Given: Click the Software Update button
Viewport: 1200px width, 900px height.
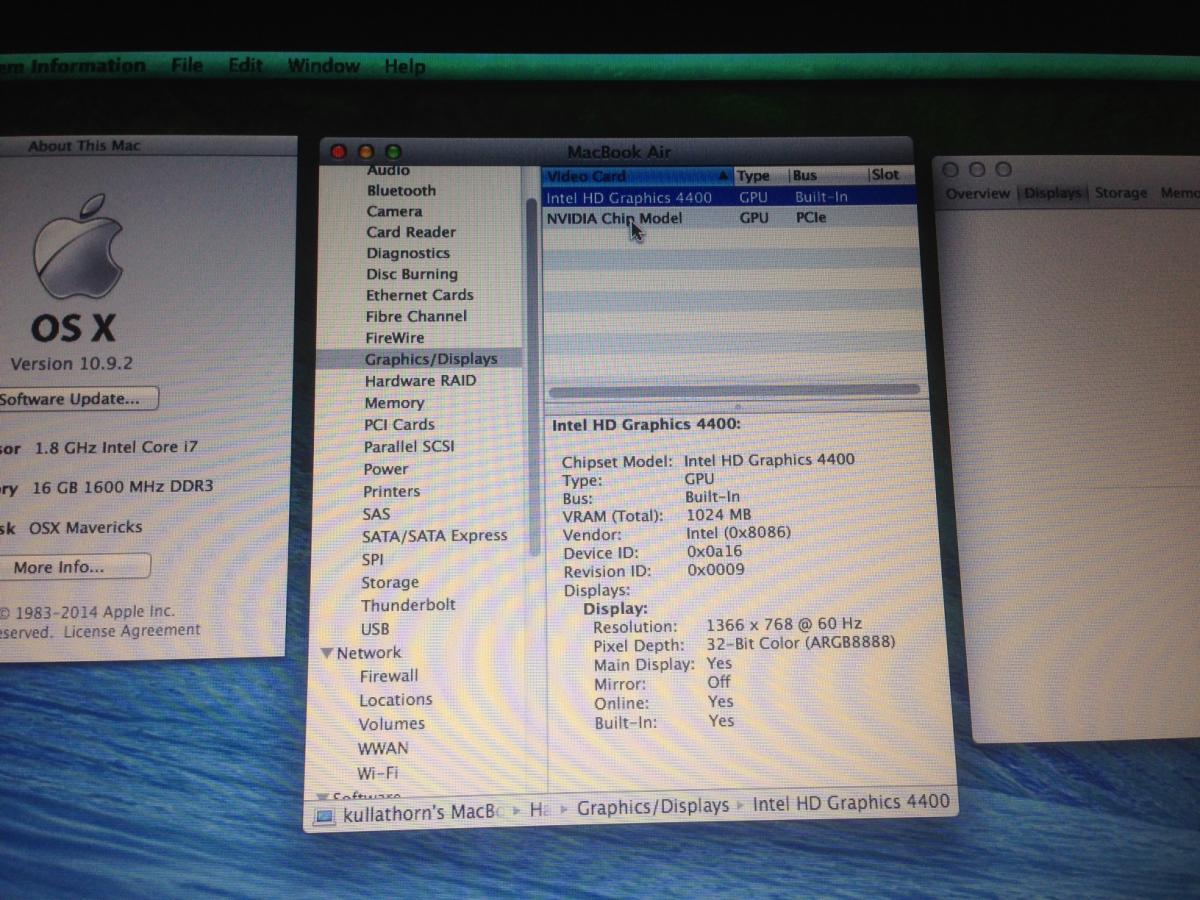Looking at the screenshot, I should click(75, 399).
